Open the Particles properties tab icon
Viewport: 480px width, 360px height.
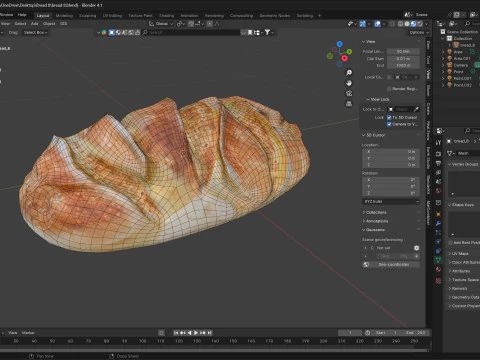pyautogui.click(x=438, y=233)
